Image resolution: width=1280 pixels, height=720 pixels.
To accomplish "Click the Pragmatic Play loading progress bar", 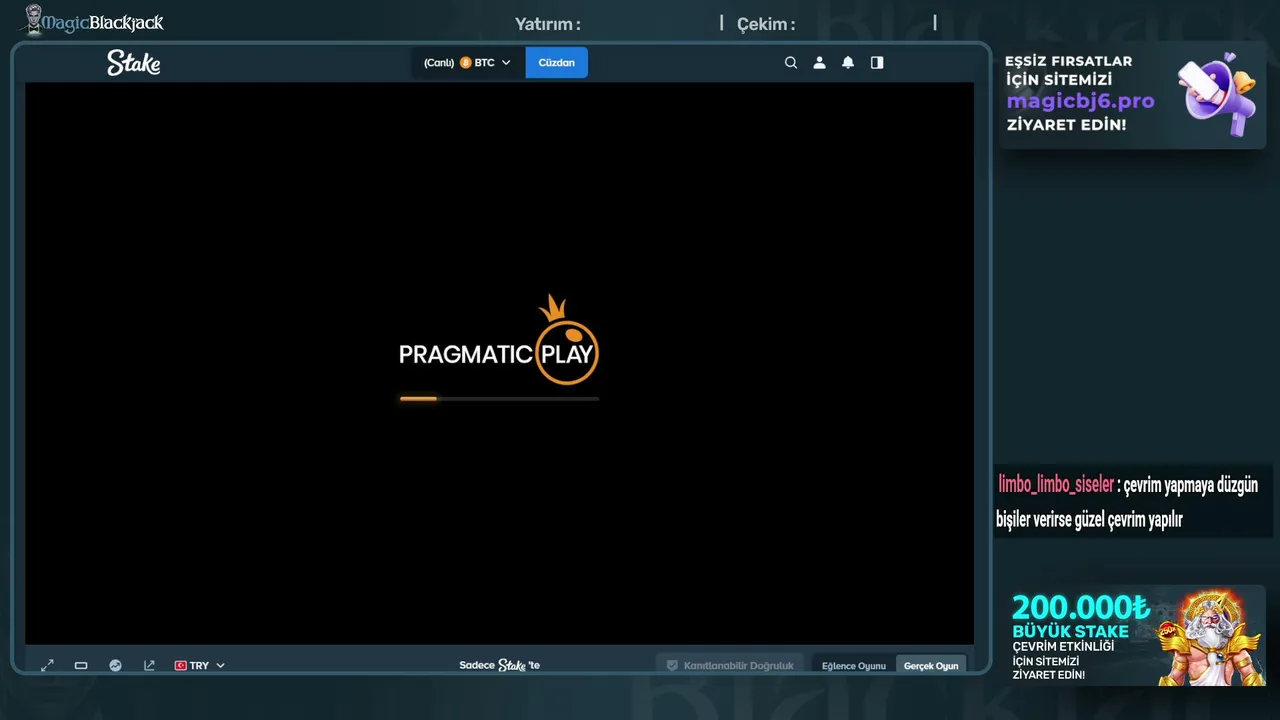I will pyautogui.click(x=499, y=398).
